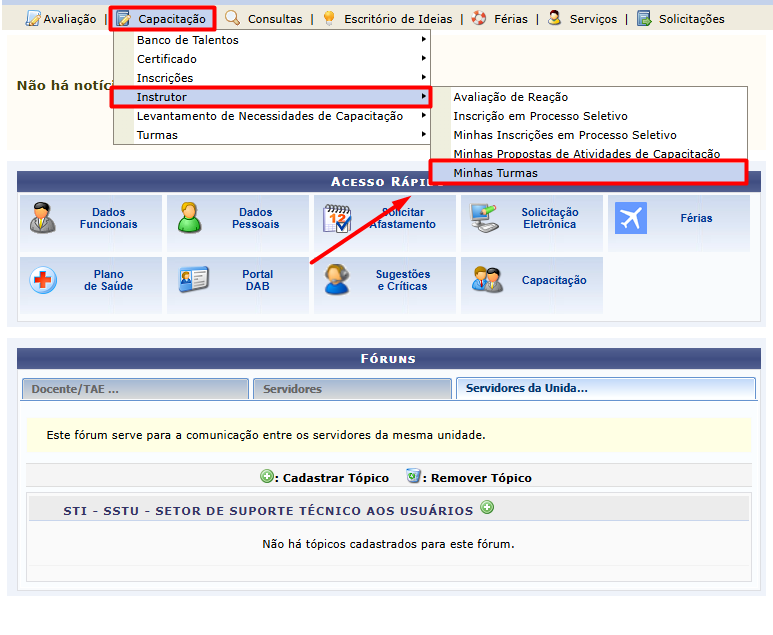Select Minhas Turmas
The width and height of the screenshot is (773, 635).
[x=589, y=173]
